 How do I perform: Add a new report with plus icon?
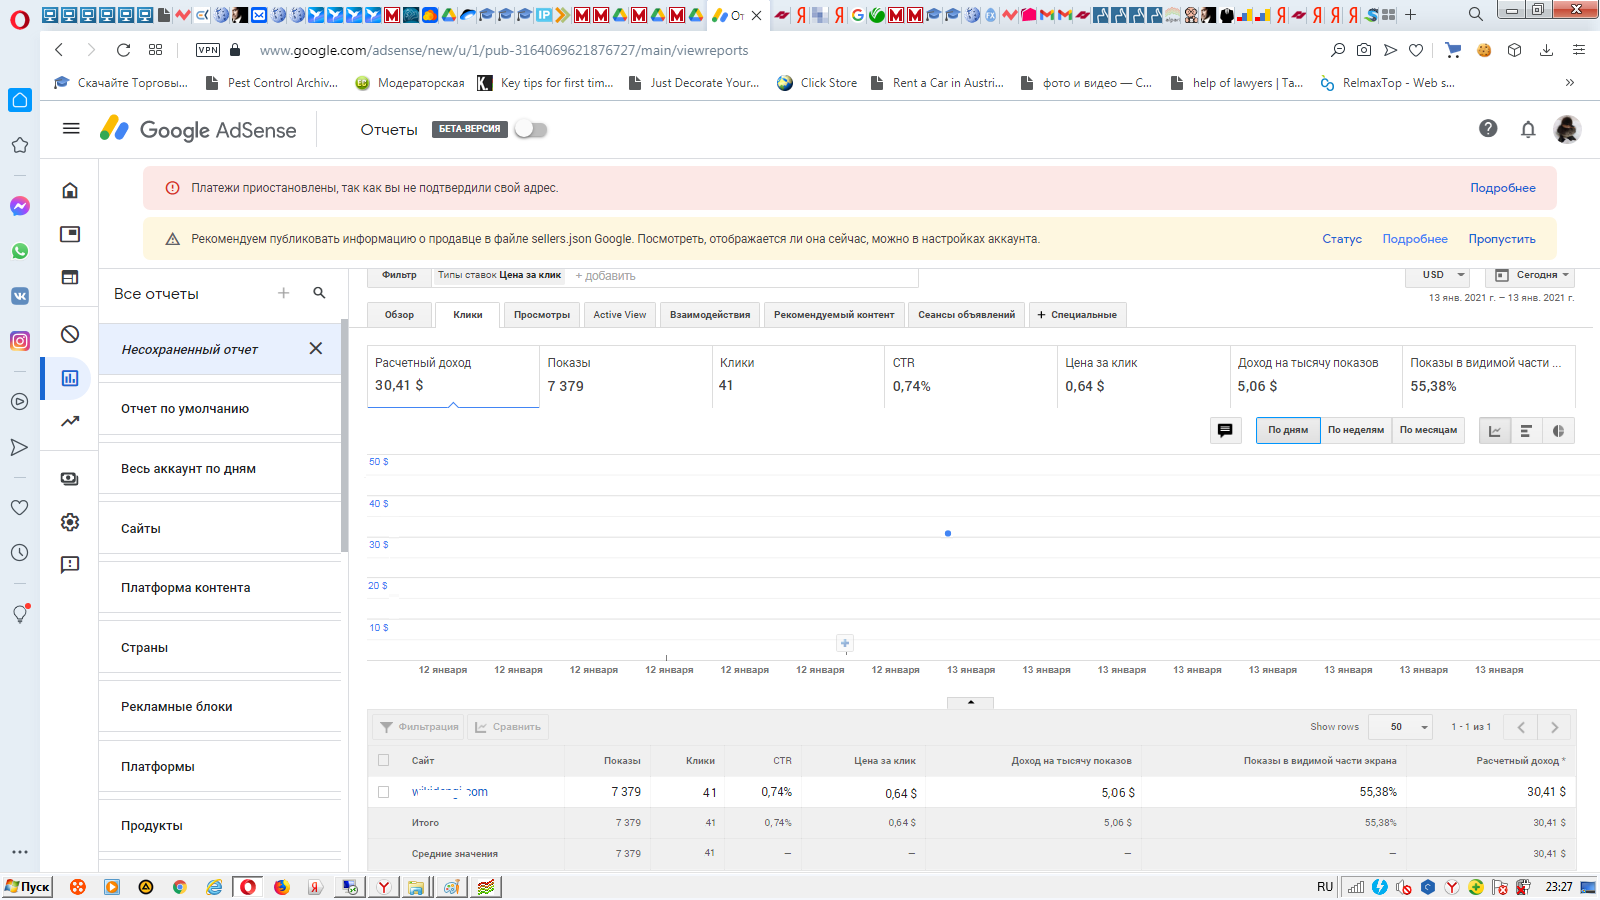(283, 293)
